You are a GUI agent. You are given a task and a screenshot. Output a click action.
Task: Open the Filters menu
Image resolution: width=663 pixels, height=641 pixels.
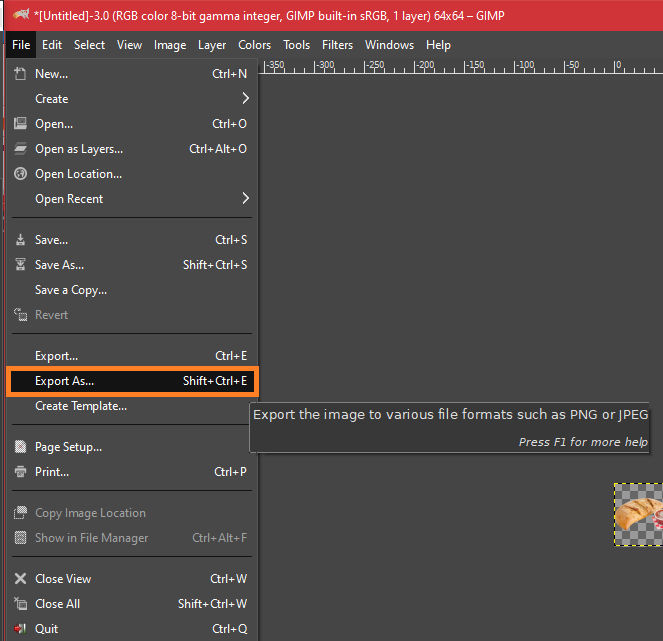pyautogui.click(x=337, y=45)
